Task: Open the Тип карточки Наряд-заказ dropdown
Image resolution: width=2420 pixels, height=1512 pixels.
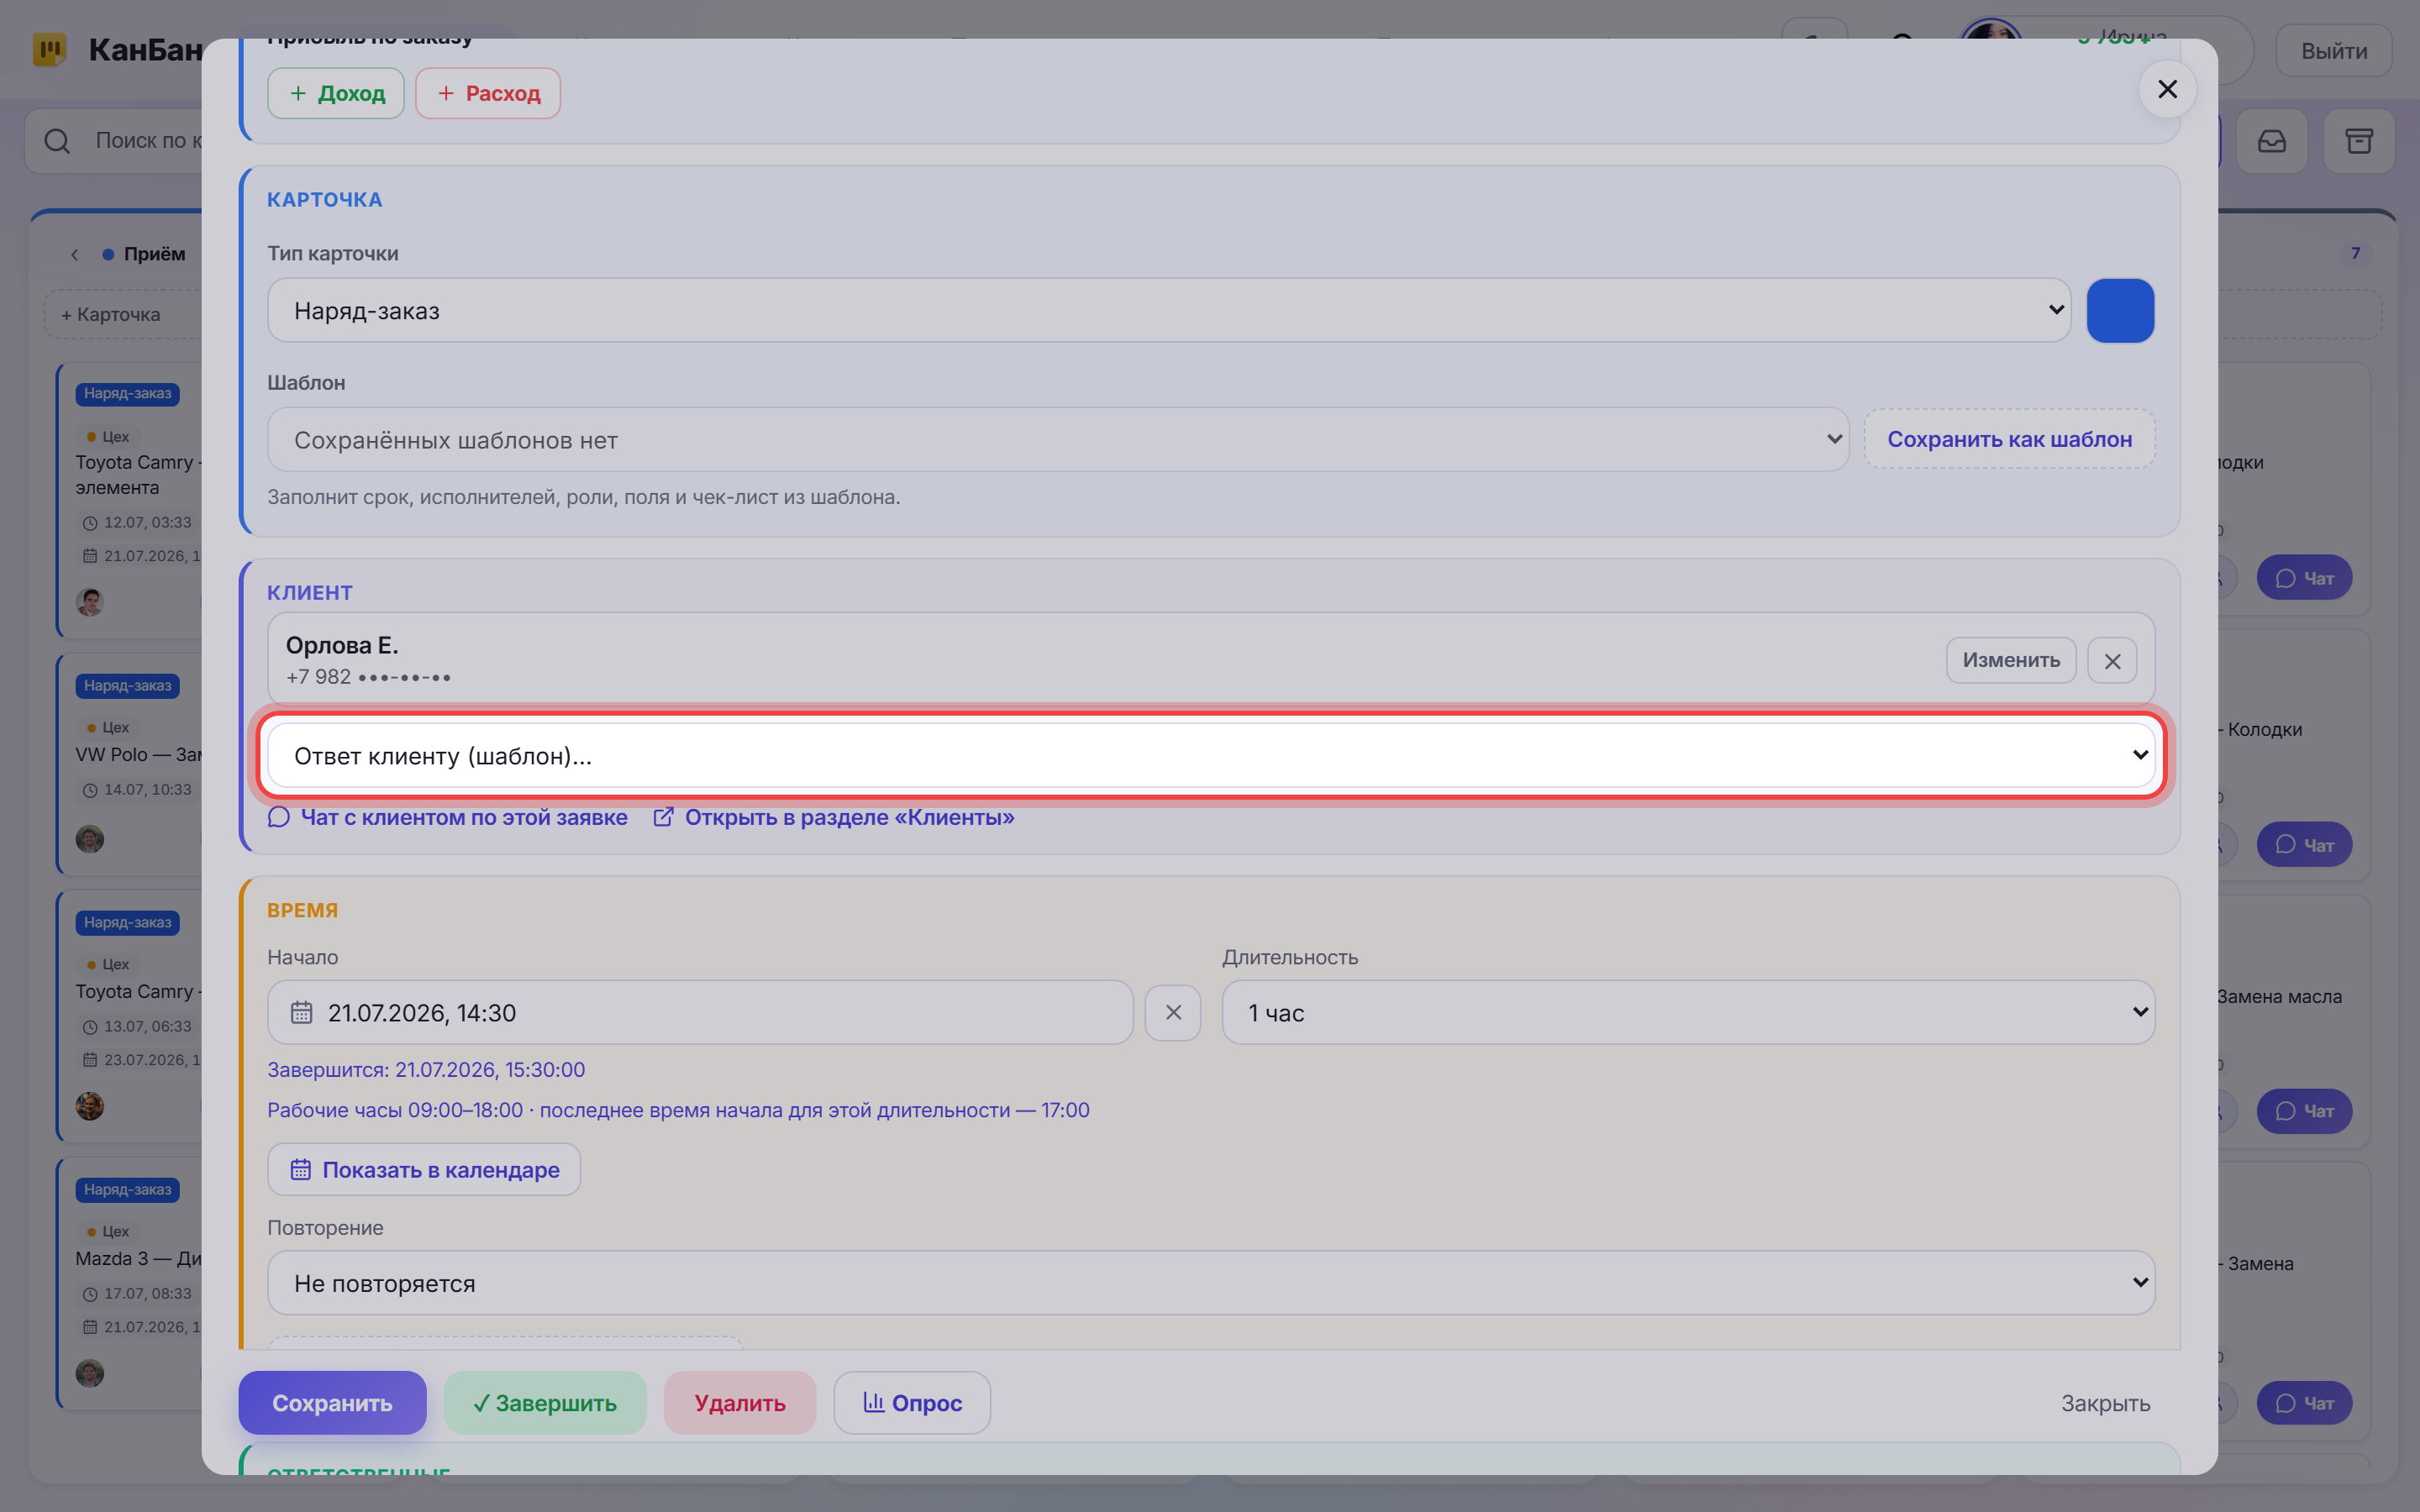Action: tap(1168, 311)
